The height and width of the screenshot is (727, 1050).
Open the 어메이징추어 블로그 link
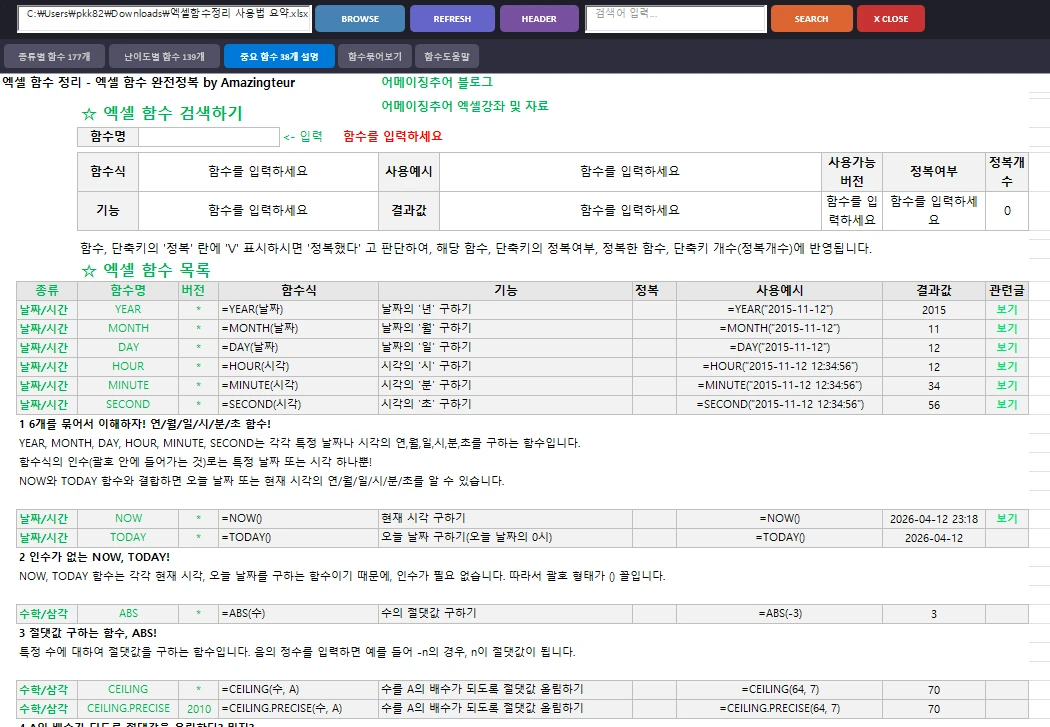(437, 82)
